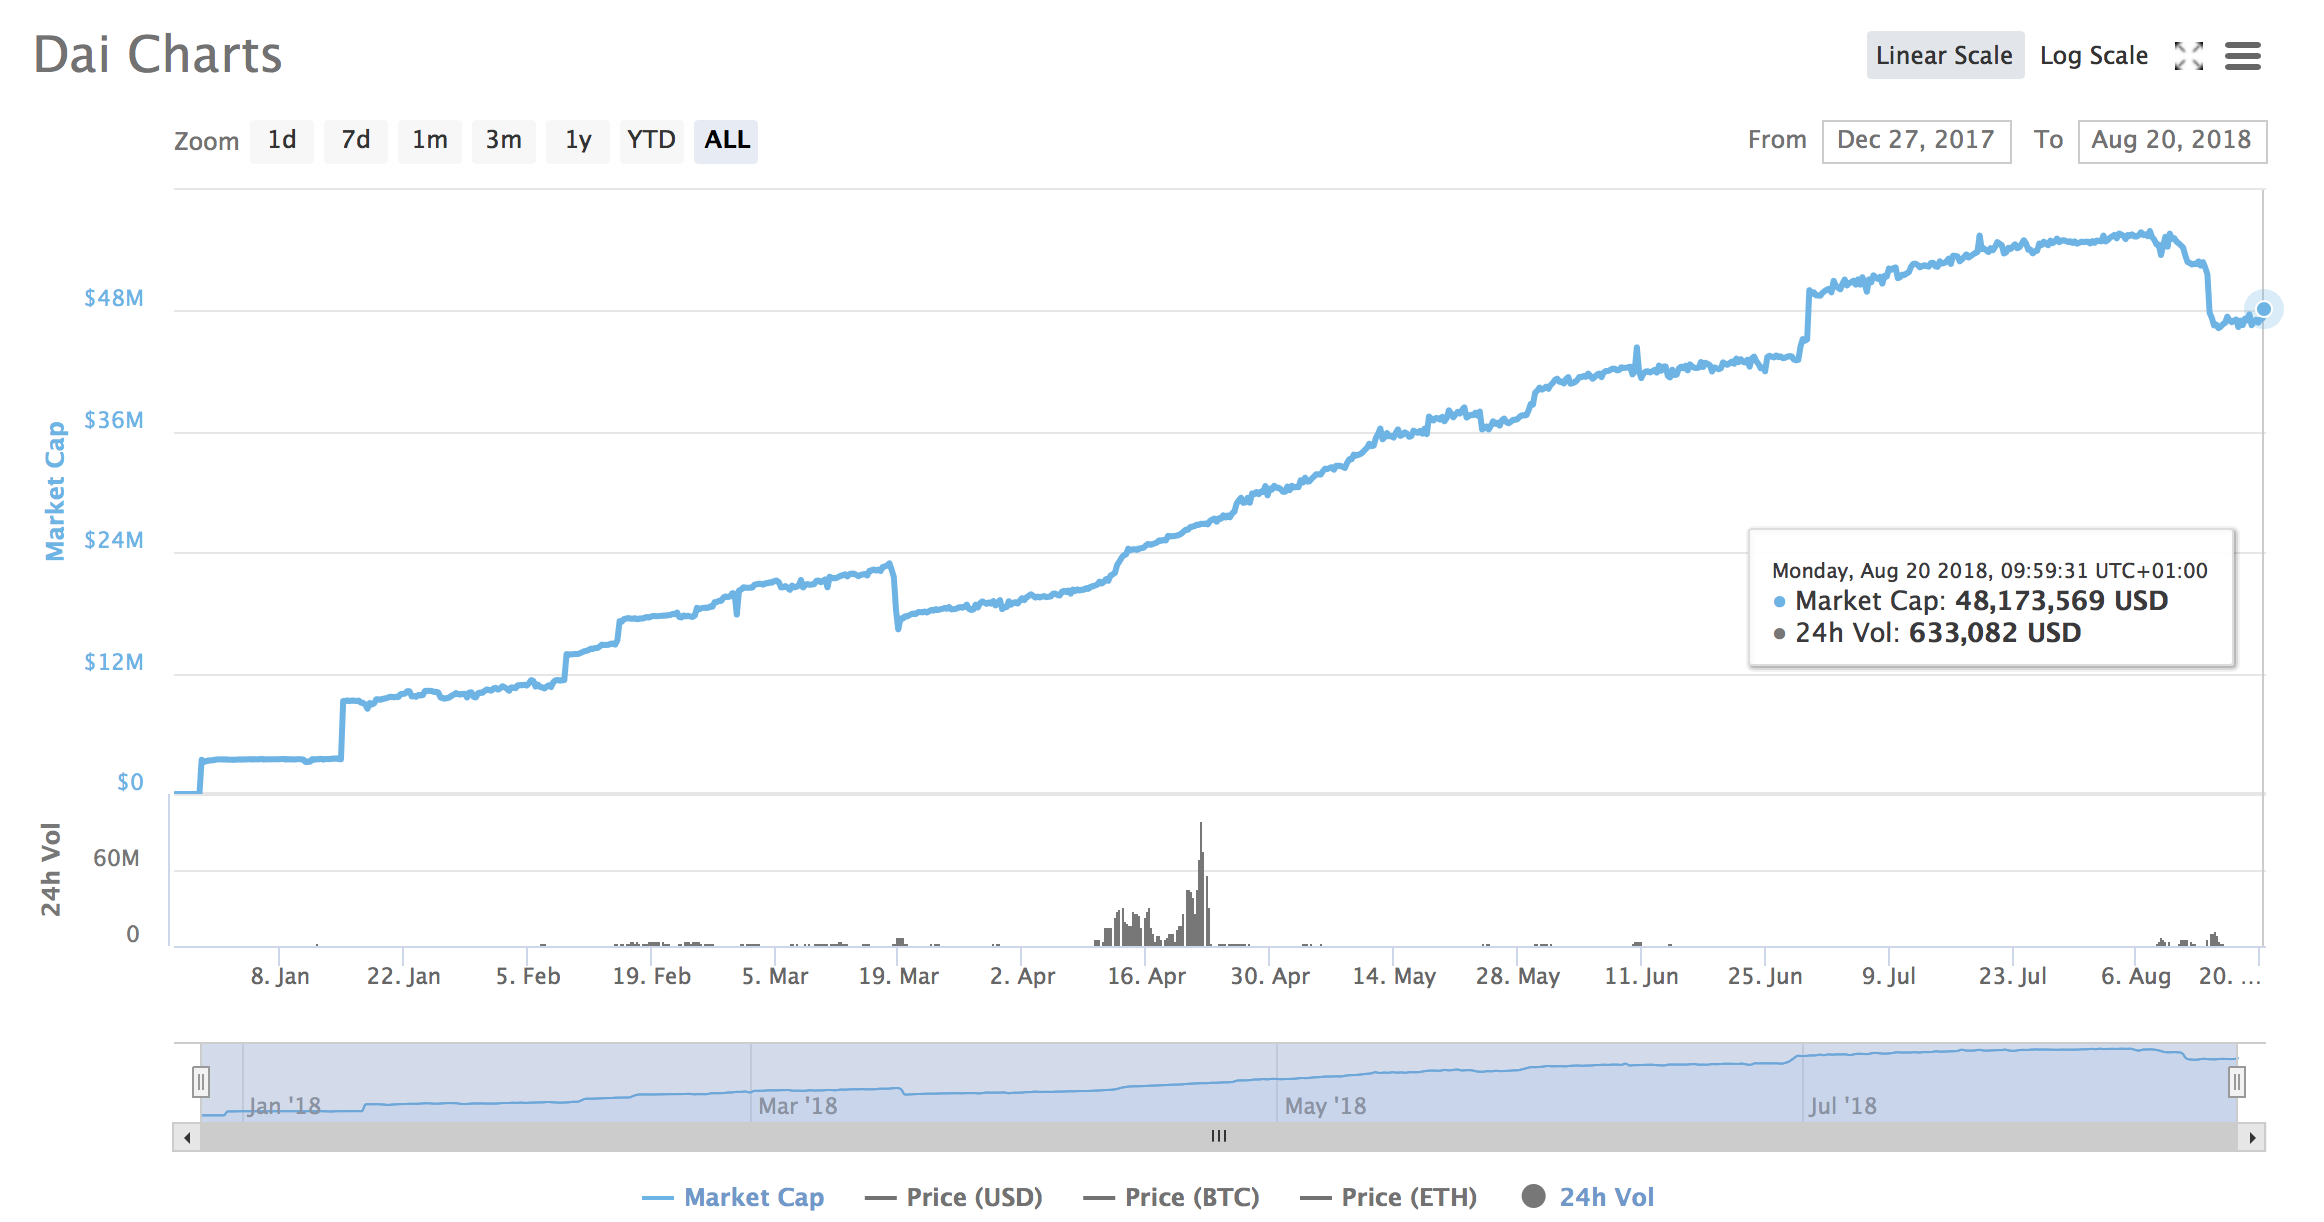Click the $36M axis label
The height and width of the screenshot is (1222, 2324).
114,420
